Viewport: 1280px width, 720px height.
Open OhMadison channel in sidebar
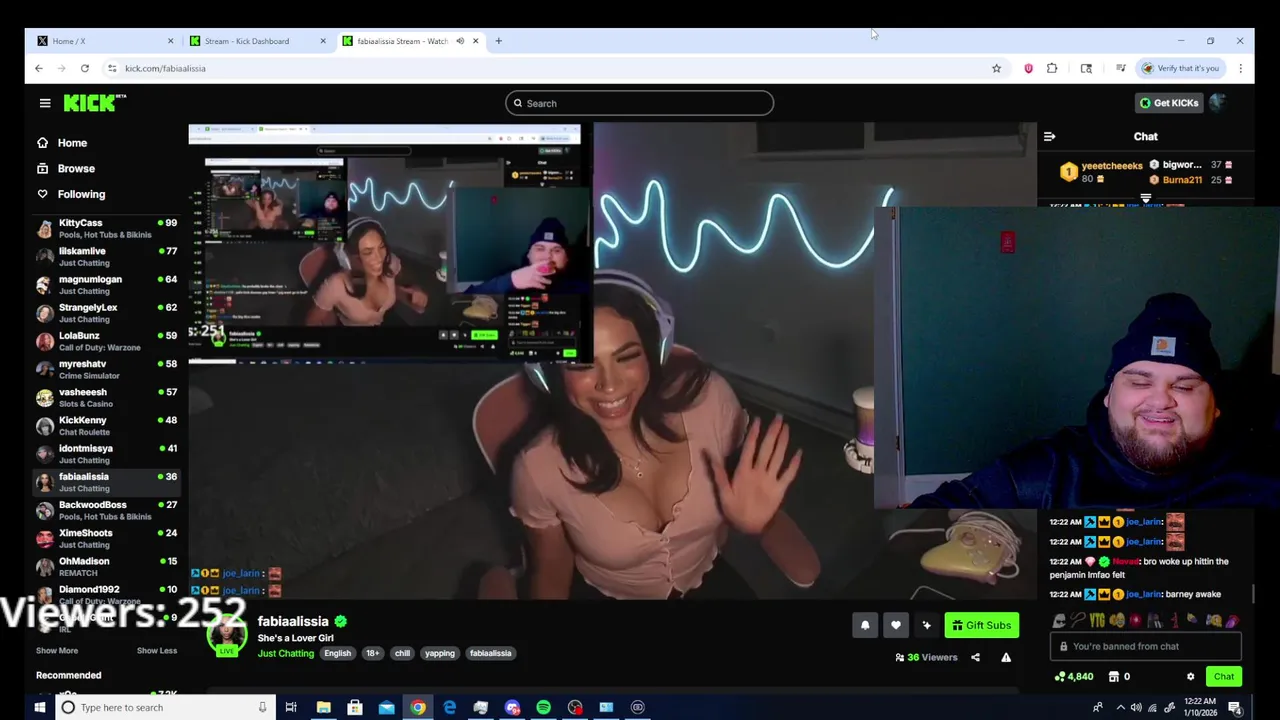[106, 567]
